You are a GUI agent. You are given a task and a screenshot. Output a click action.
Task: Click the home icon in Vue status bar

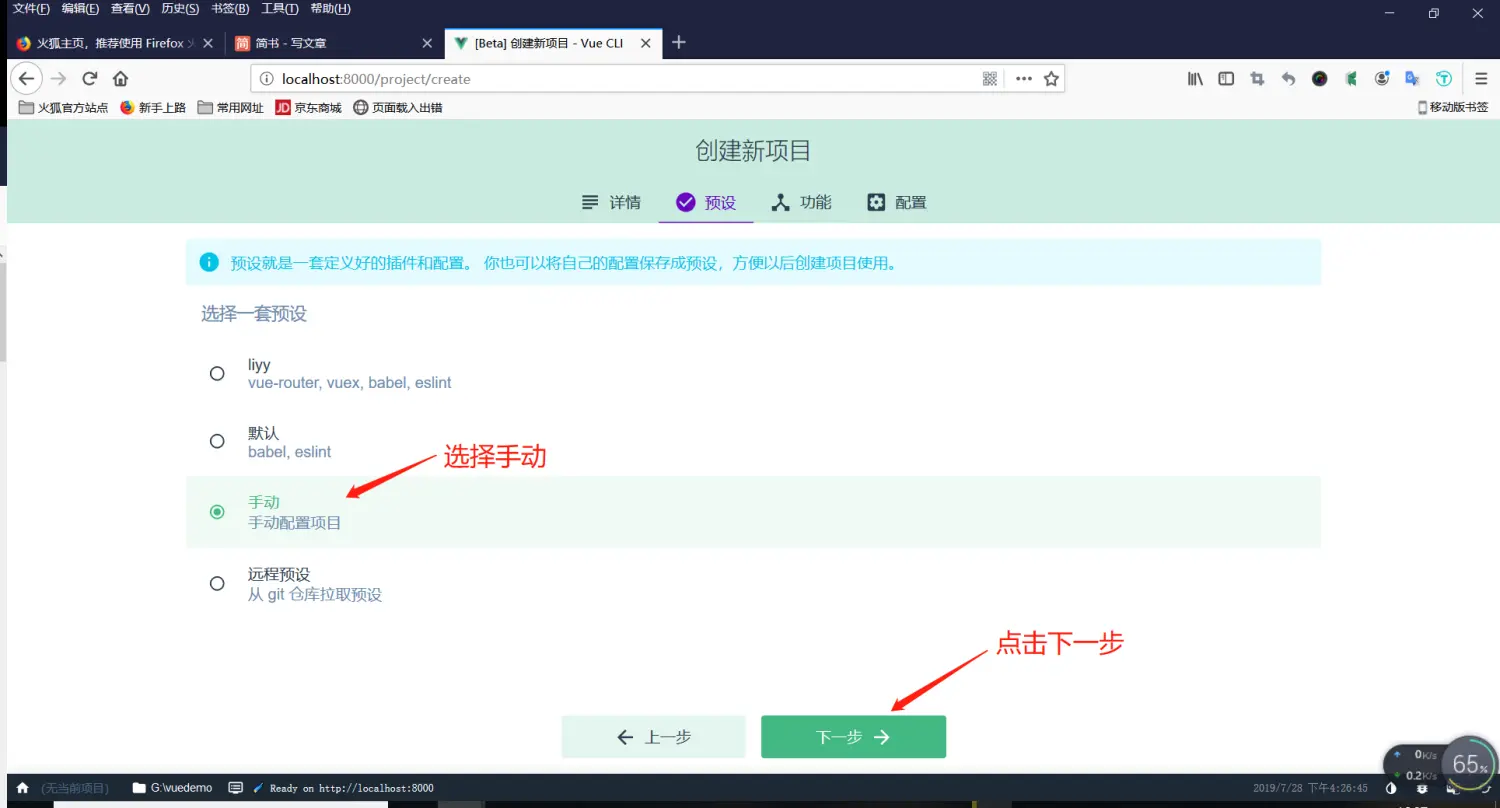click(23, 788)
